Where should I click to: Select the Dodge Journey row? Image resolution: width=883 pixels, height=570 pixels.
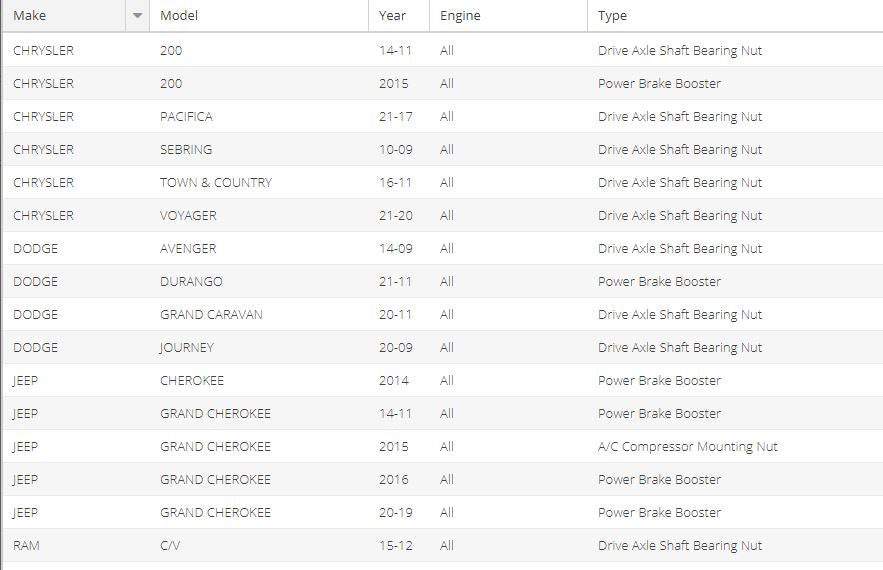coord(443,348)
